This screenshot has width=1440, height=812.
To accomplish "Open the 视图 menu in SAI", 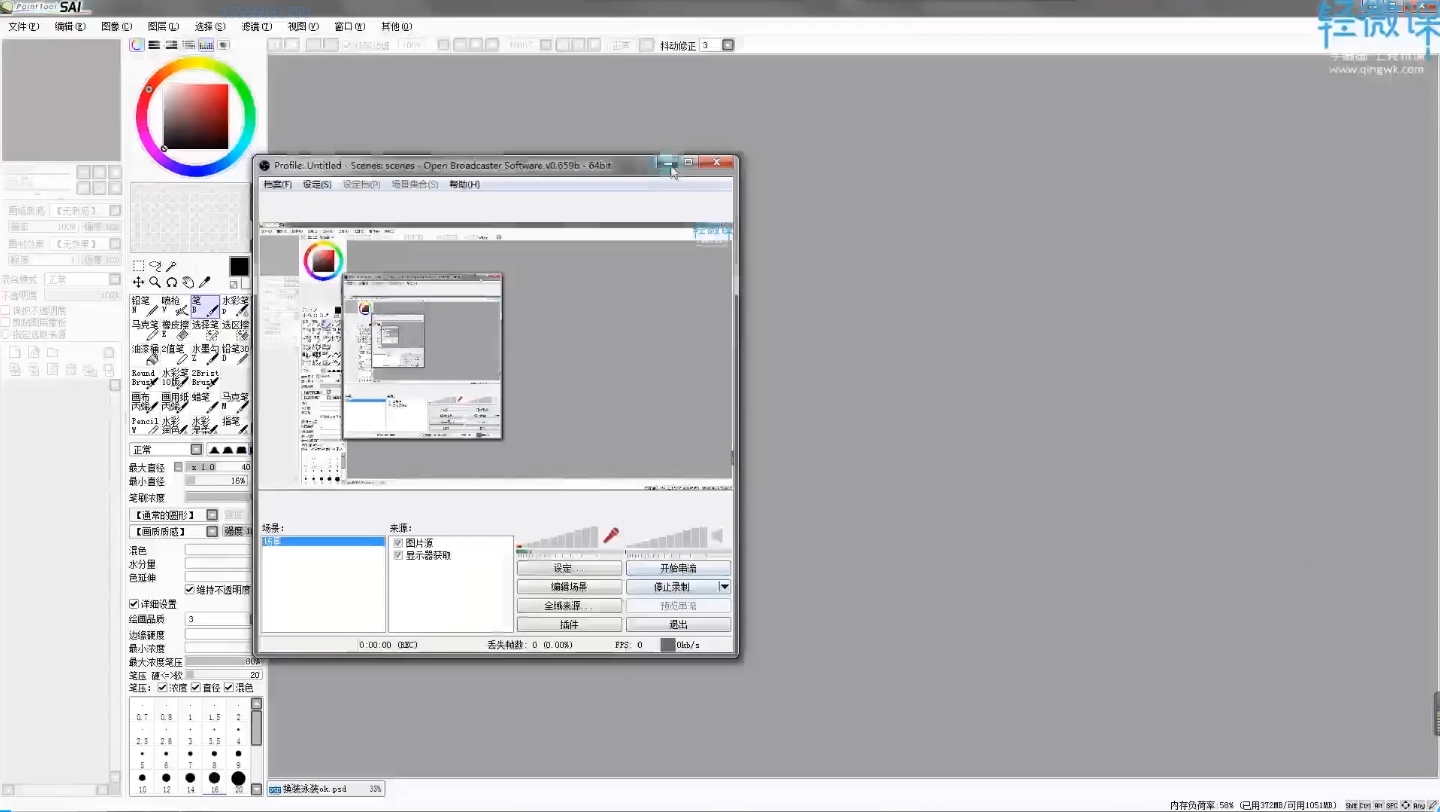I will coord(303,27).
